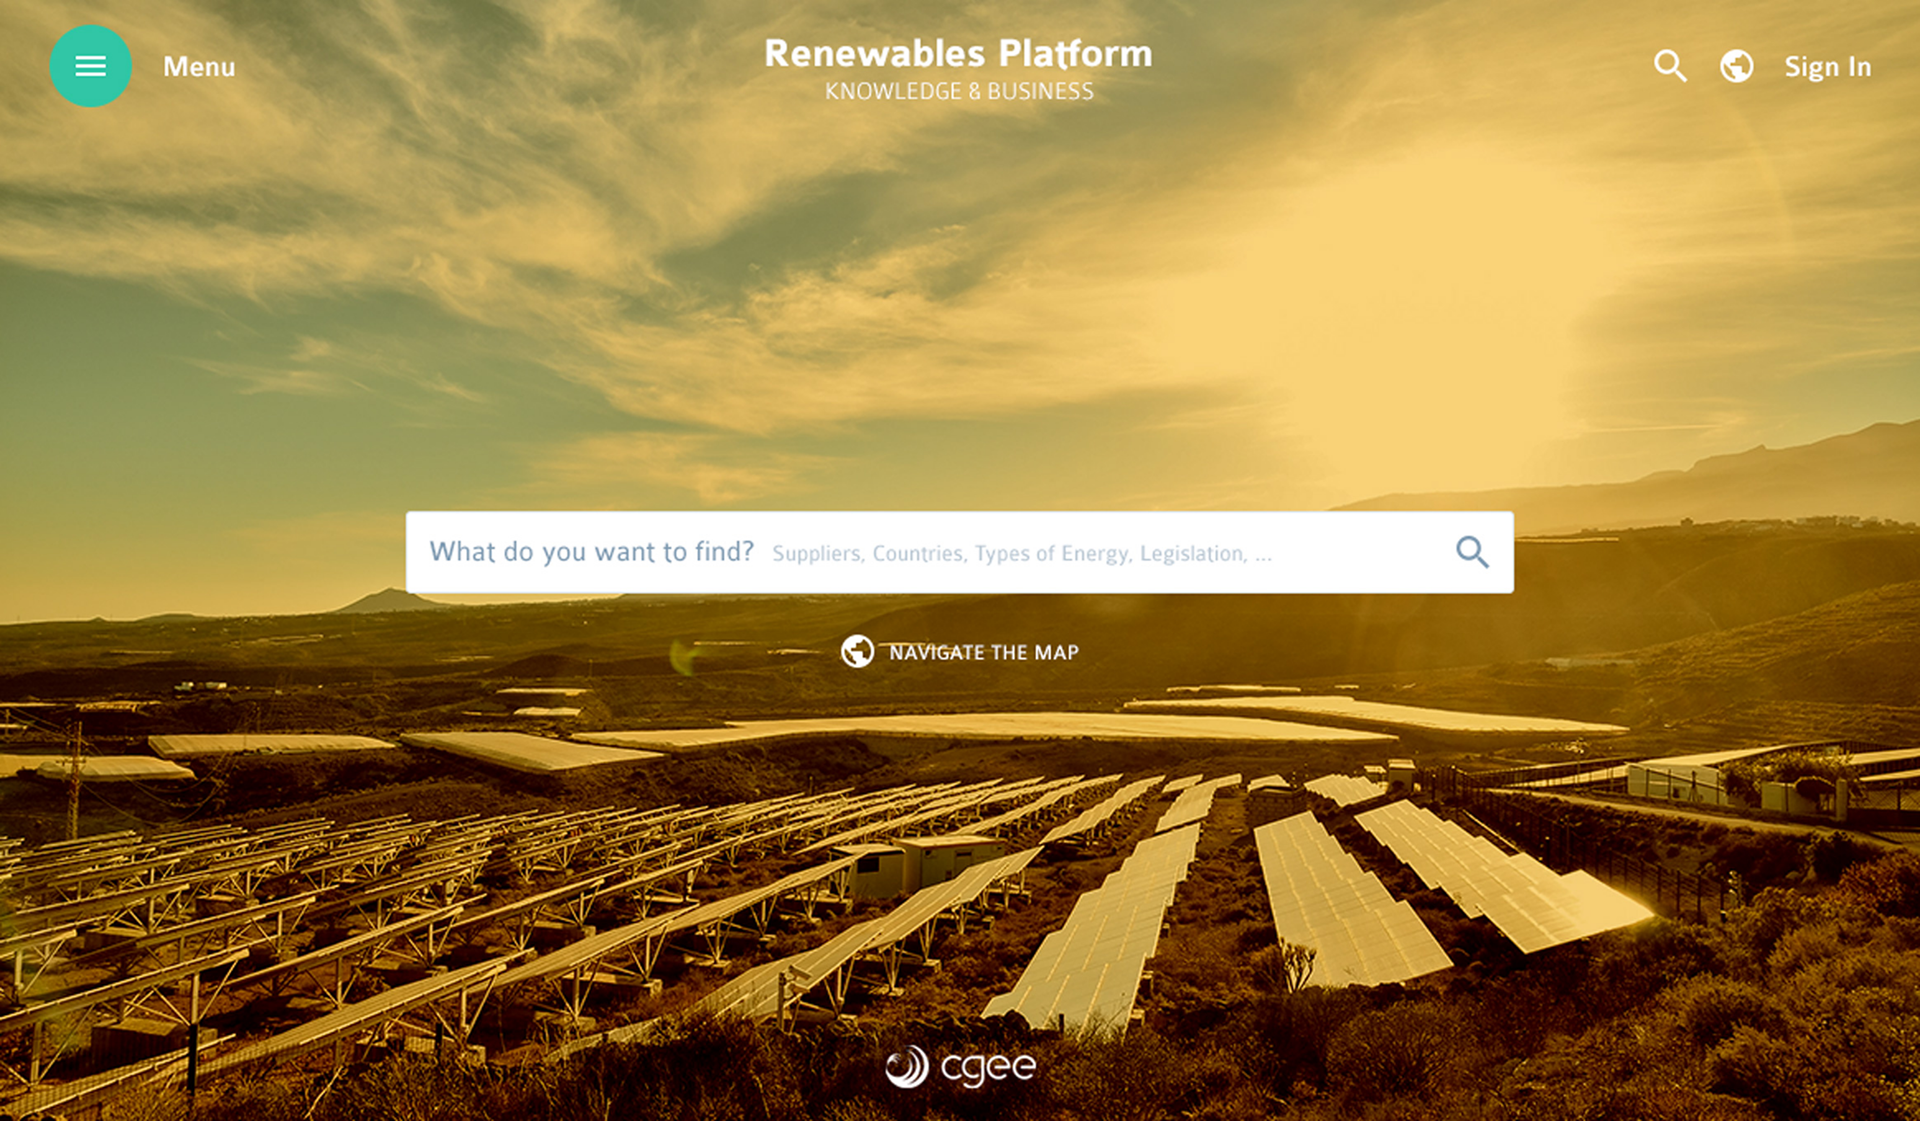
Task: Click the globe icon beside Navigate the Map
Action: point(857,652)
